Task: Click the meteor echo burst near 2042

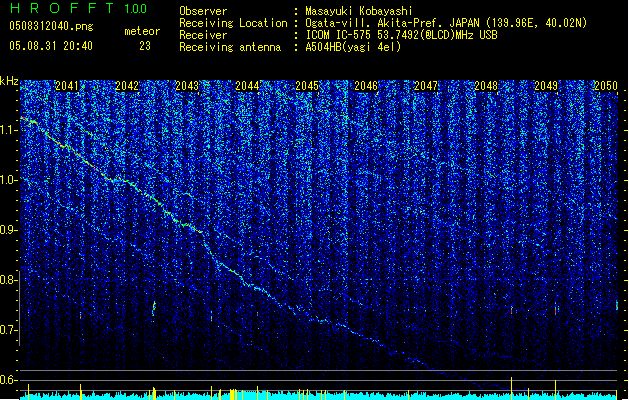Action: (x=154, y=309)
